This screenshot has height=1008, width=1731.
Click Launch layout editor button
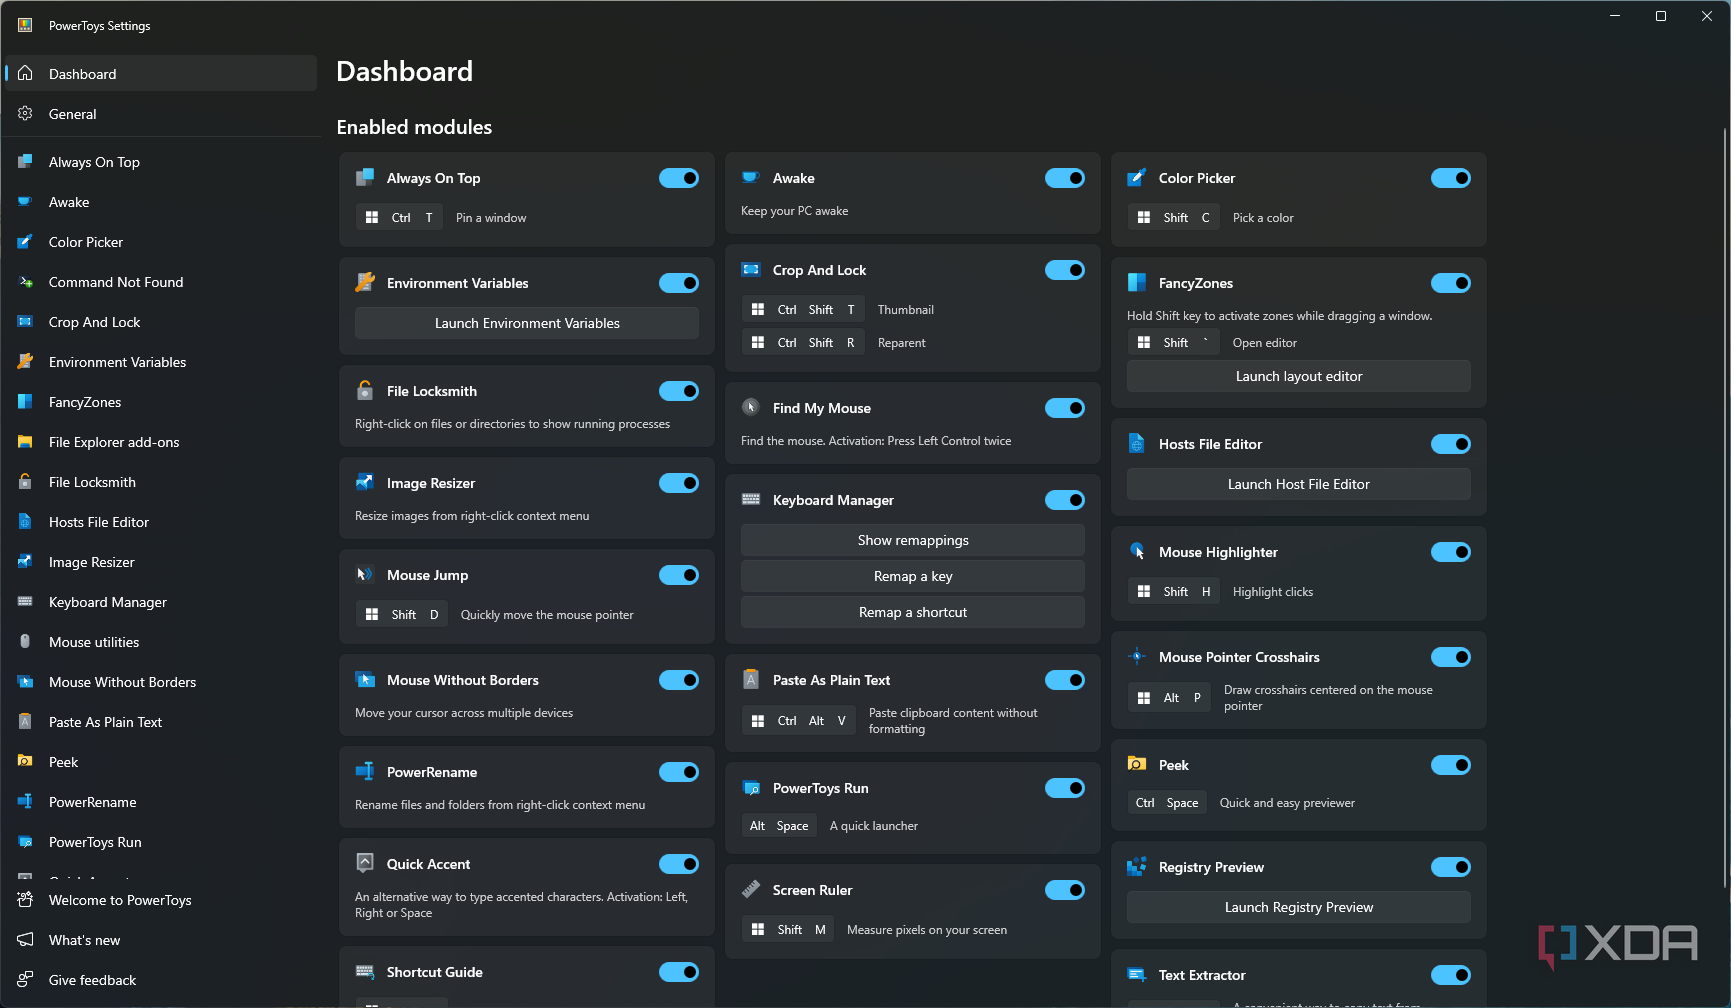(x=1299, y=376)
